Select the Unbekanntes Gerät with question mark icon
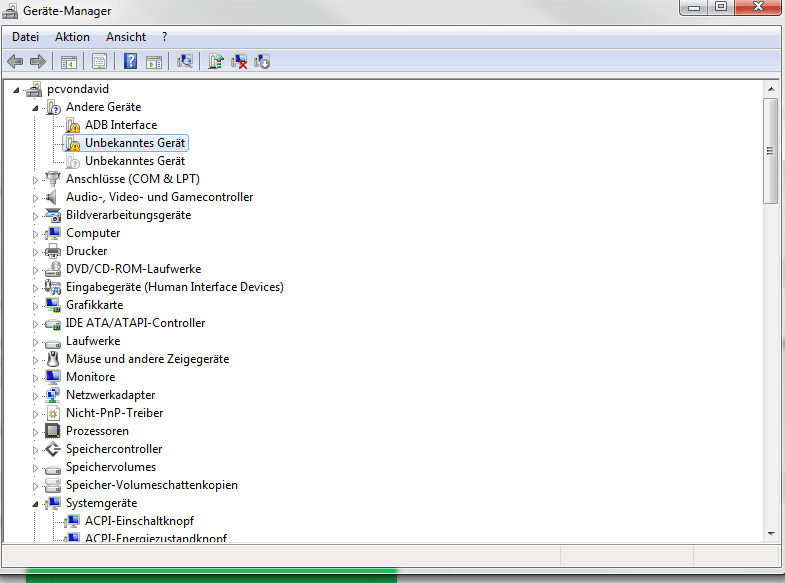This screenshot has width=785, height=583. click(135, 161)
